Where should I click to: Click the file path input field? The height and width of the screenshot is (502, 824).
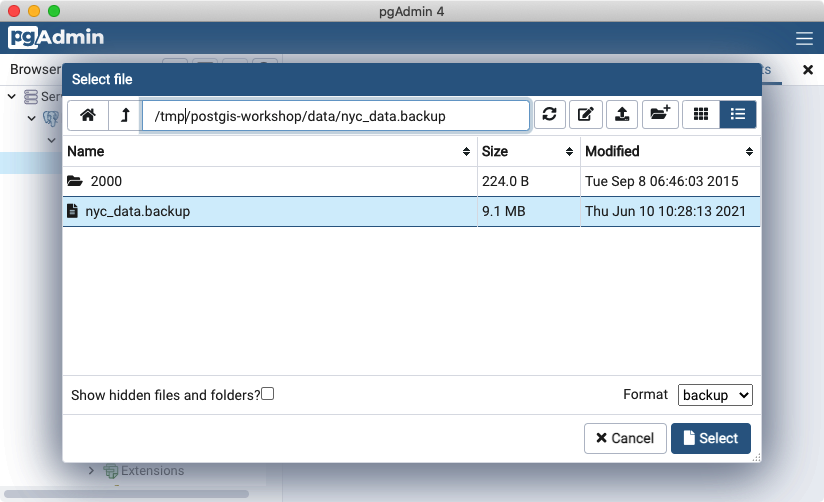pyautogui.click(x=335, y=116)
